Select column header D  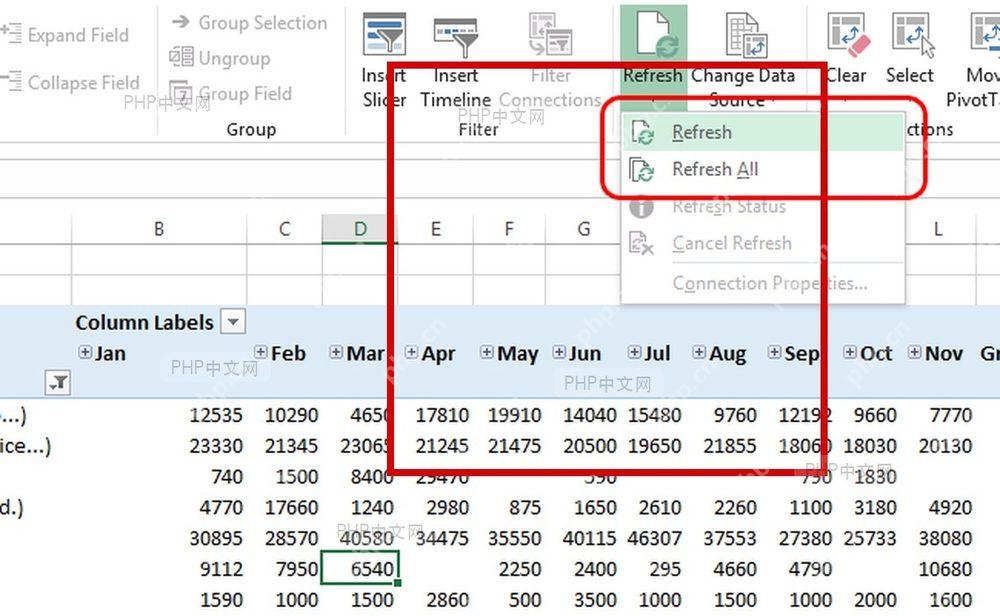click(360, 229)
